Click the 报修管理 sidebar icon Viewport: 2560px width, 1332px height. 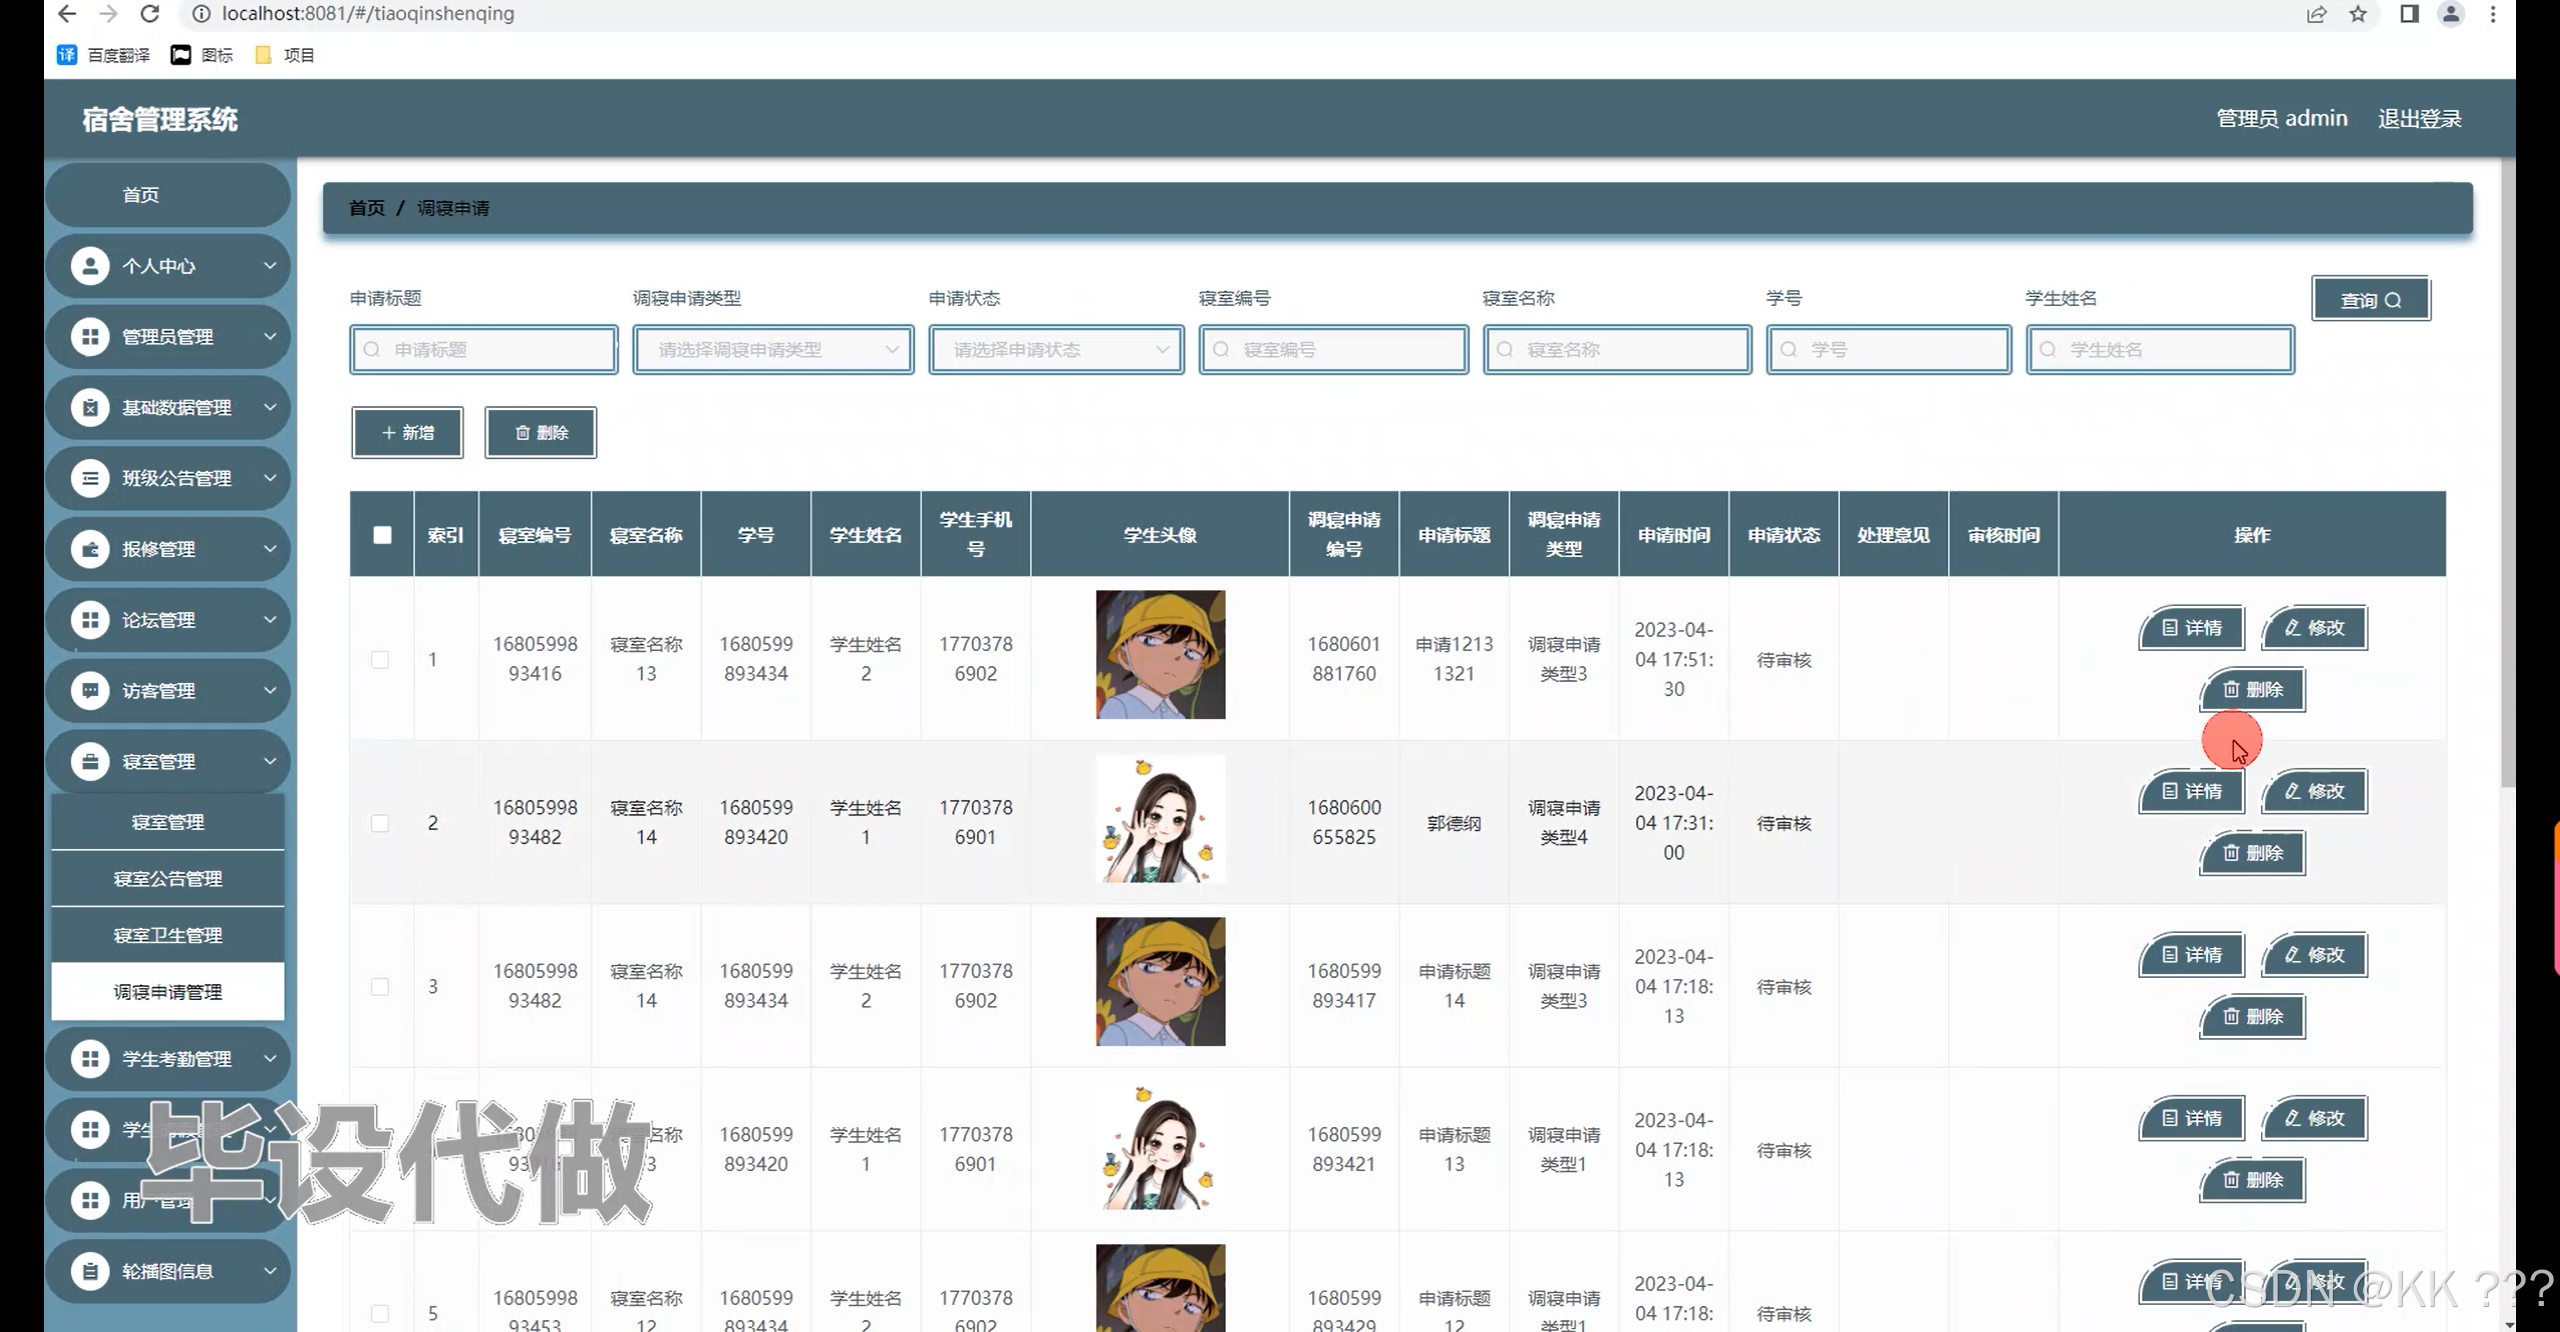click(x=90, y=549)
